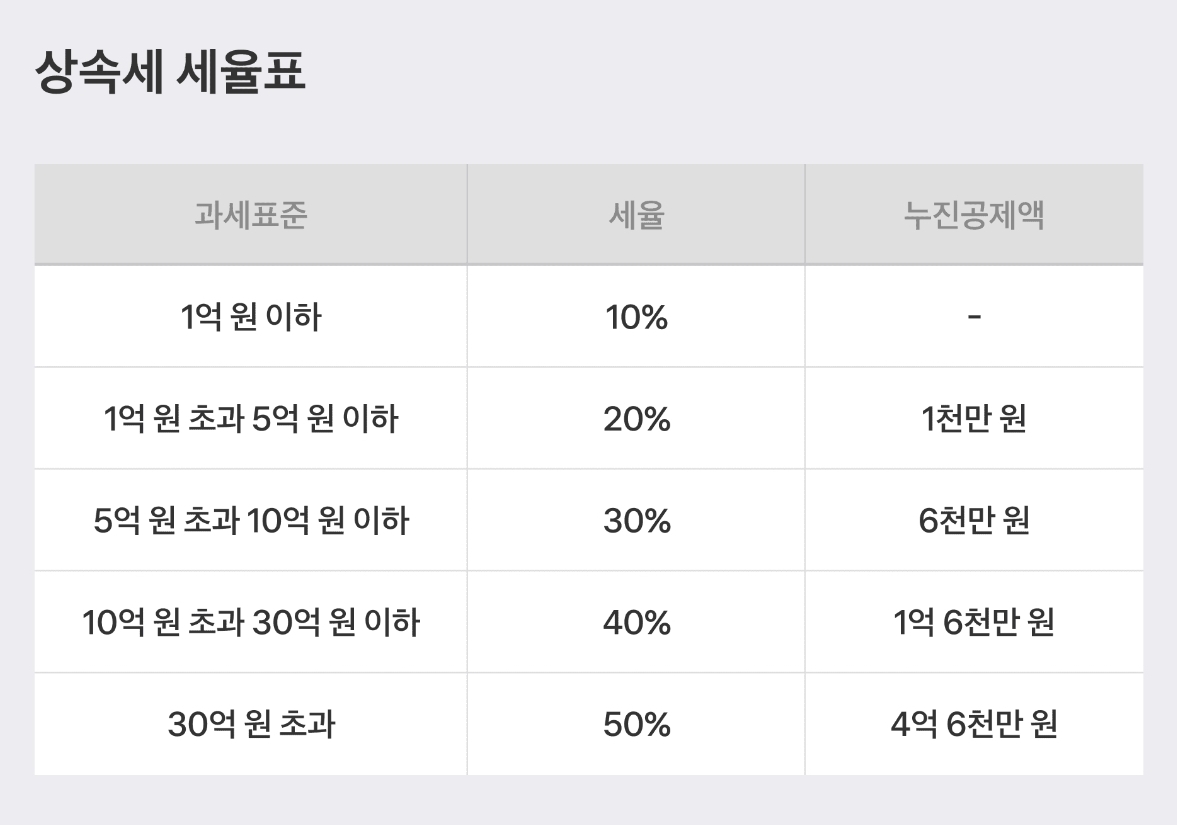Select the 10억 원 초과 30억 원 이하 cell
Image resolution: width=1177 pixels, height=825 pixels.
pyautogui.click(x=250, y=624)
